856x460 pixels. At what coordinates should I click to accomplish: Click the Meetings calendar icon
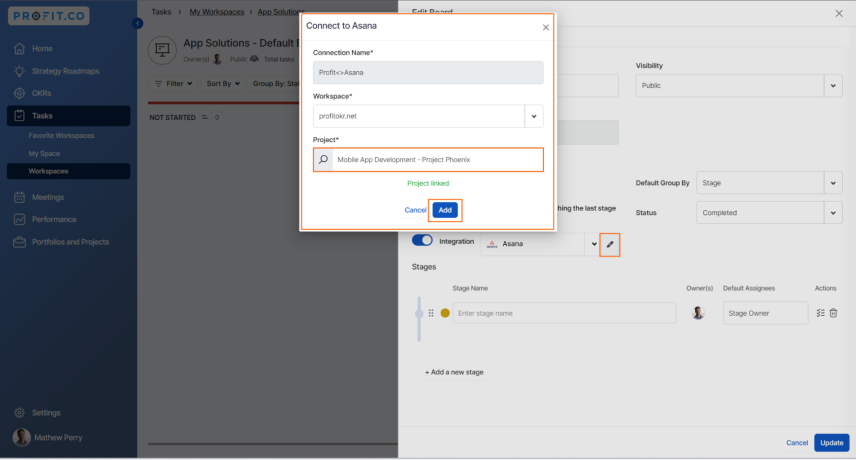19,197
